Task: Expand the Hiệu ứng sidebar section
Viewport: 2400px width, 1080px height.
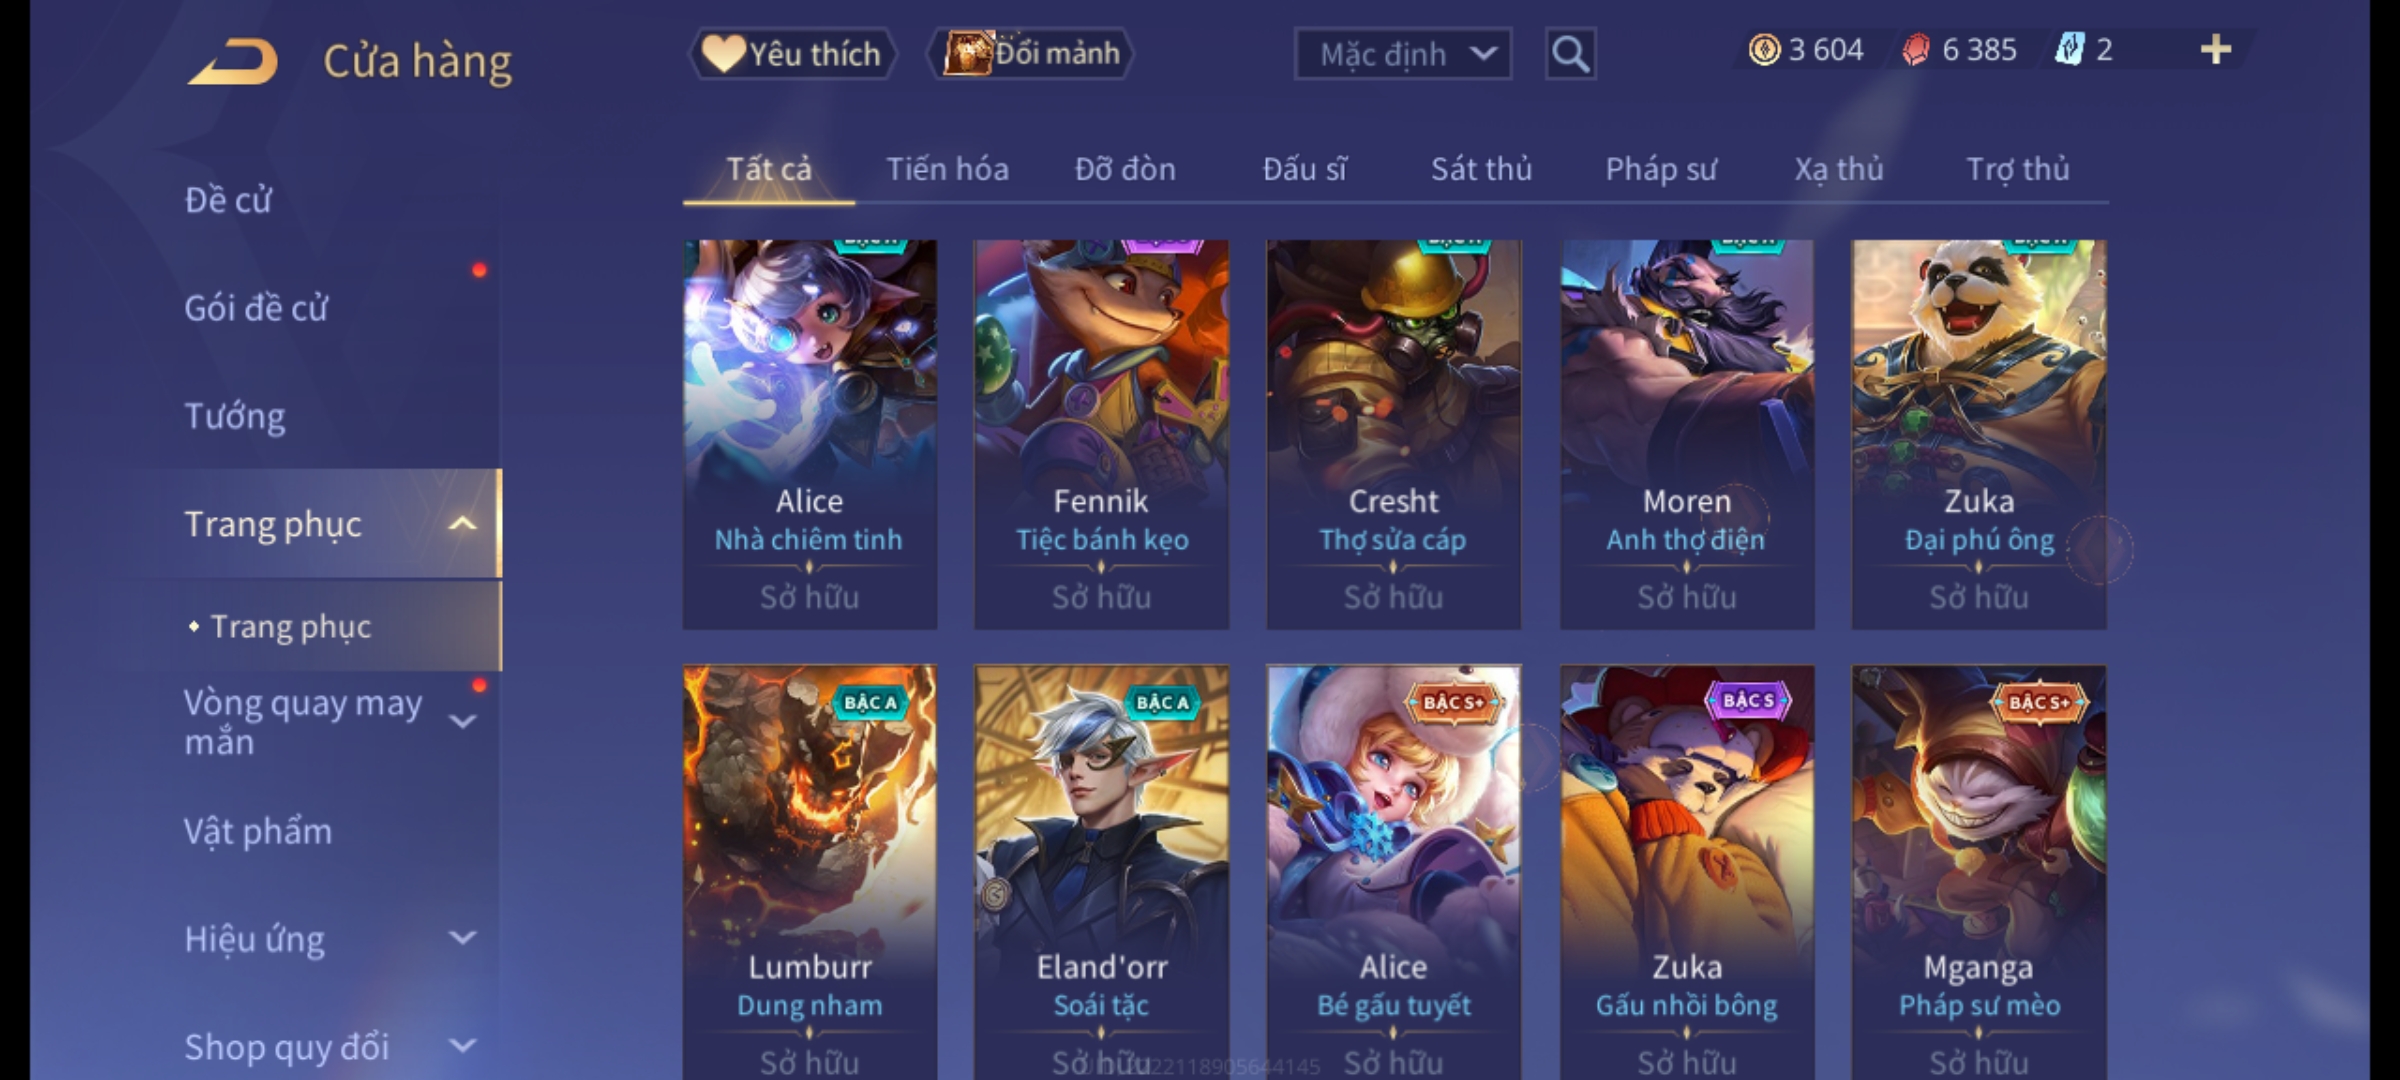Action: pyautogui.click(x=462, y=938)
